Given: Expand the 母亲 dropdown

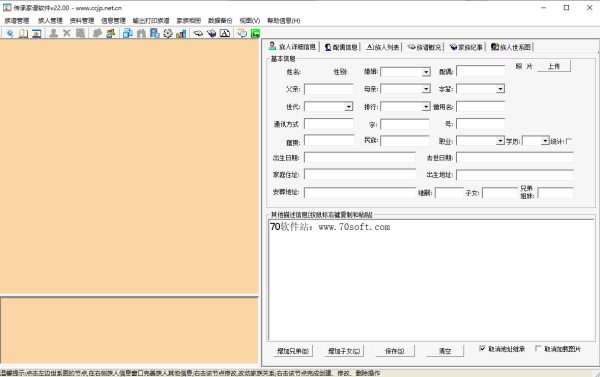Looking at the screenshot, I should point(426,89).
